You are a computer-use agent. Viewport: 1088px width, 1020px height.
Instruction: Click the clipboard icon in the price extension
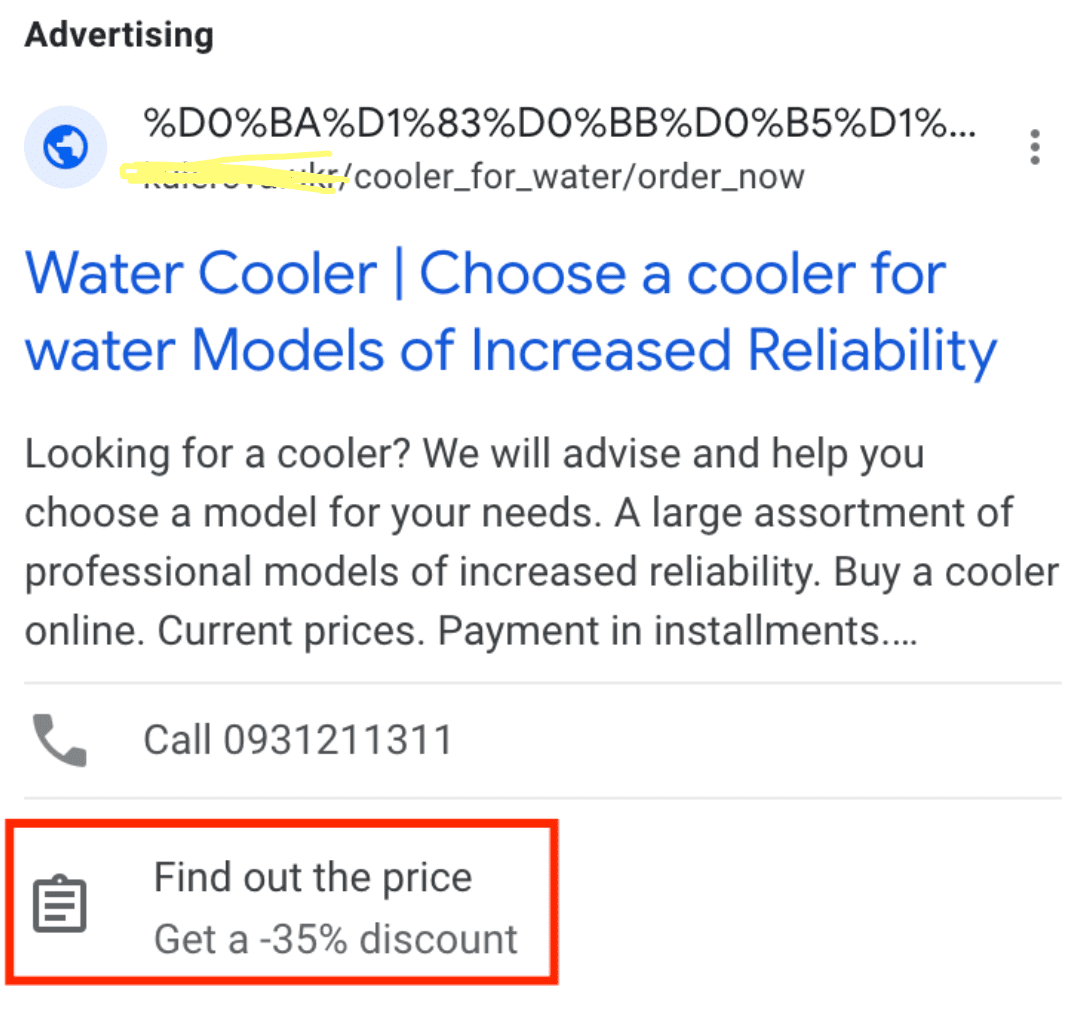(x=60, y=902)
